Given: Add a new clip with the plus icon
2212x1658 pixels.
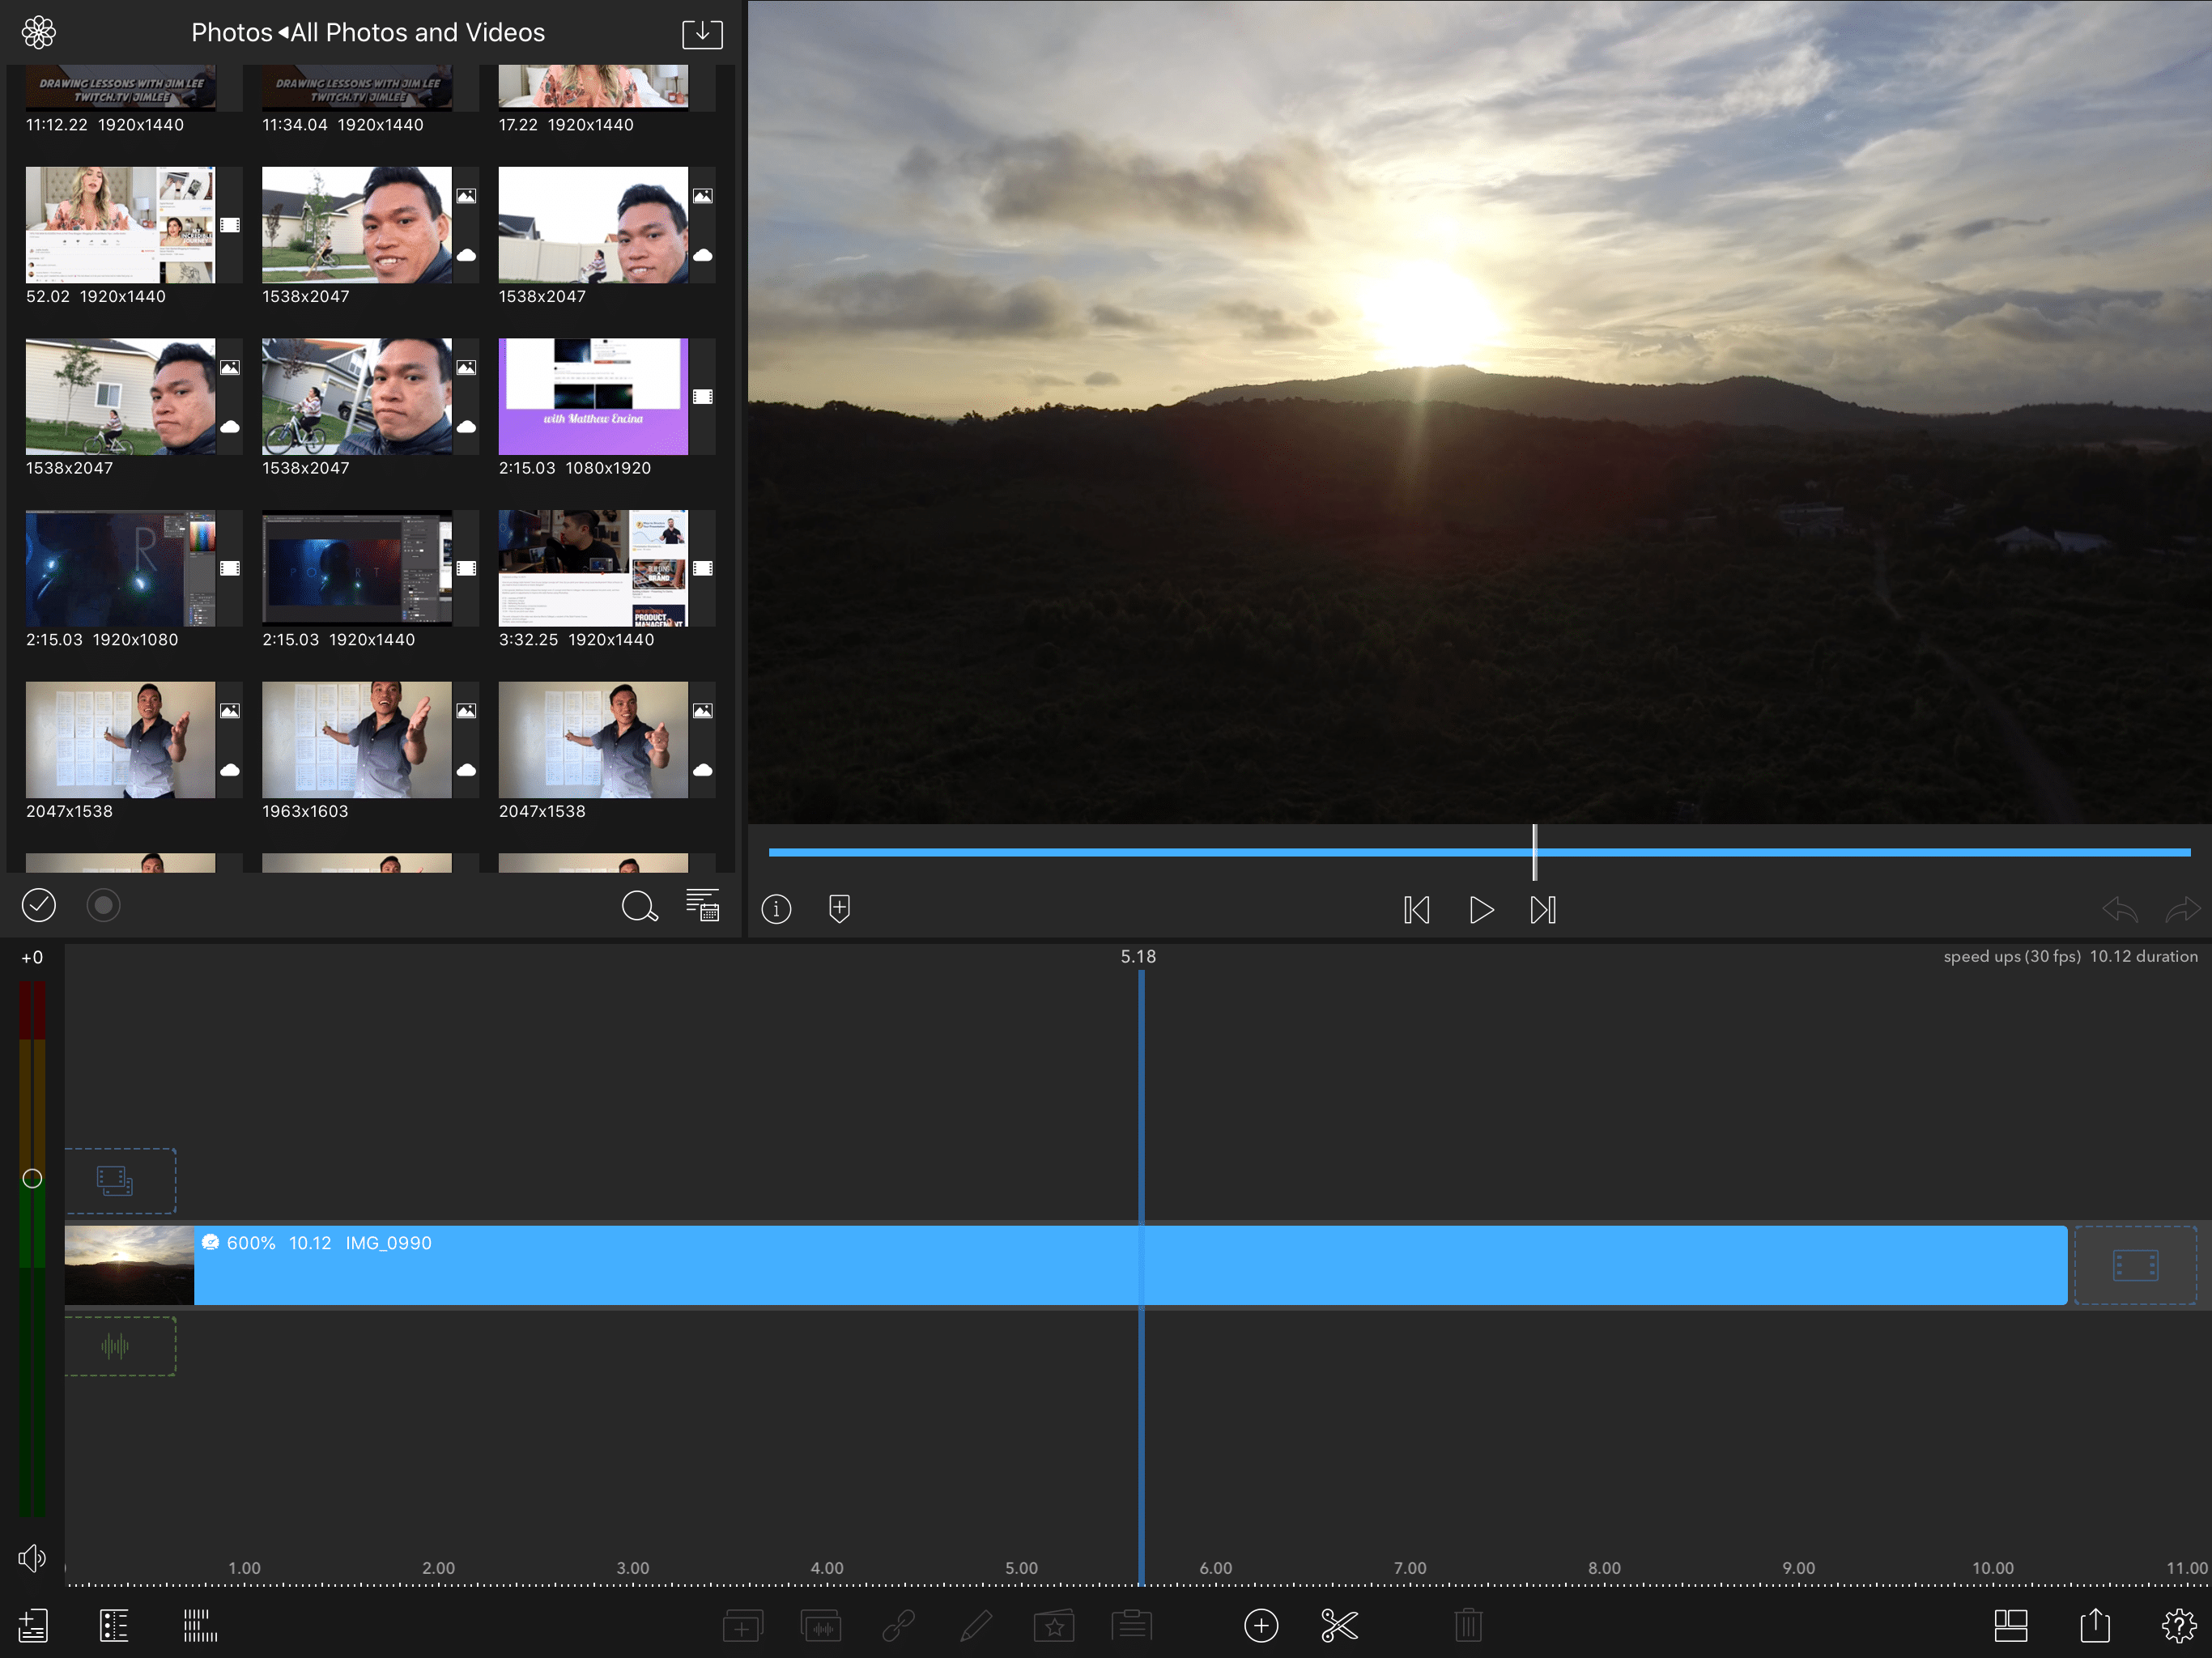Looking at the screenshot, I should [1261, 1626].
